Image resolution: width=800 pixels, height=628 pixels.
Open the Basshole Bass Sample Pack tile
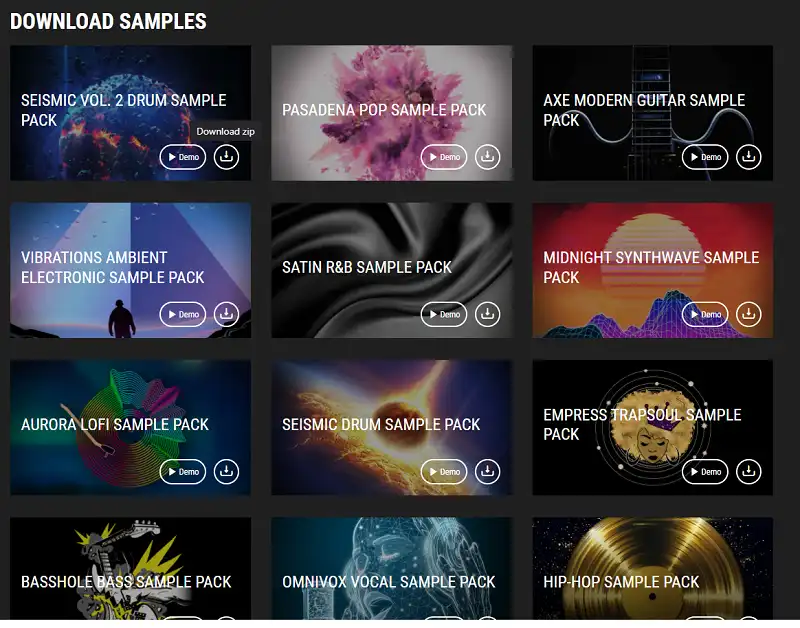pyautogui.click(x=130, y=569)
